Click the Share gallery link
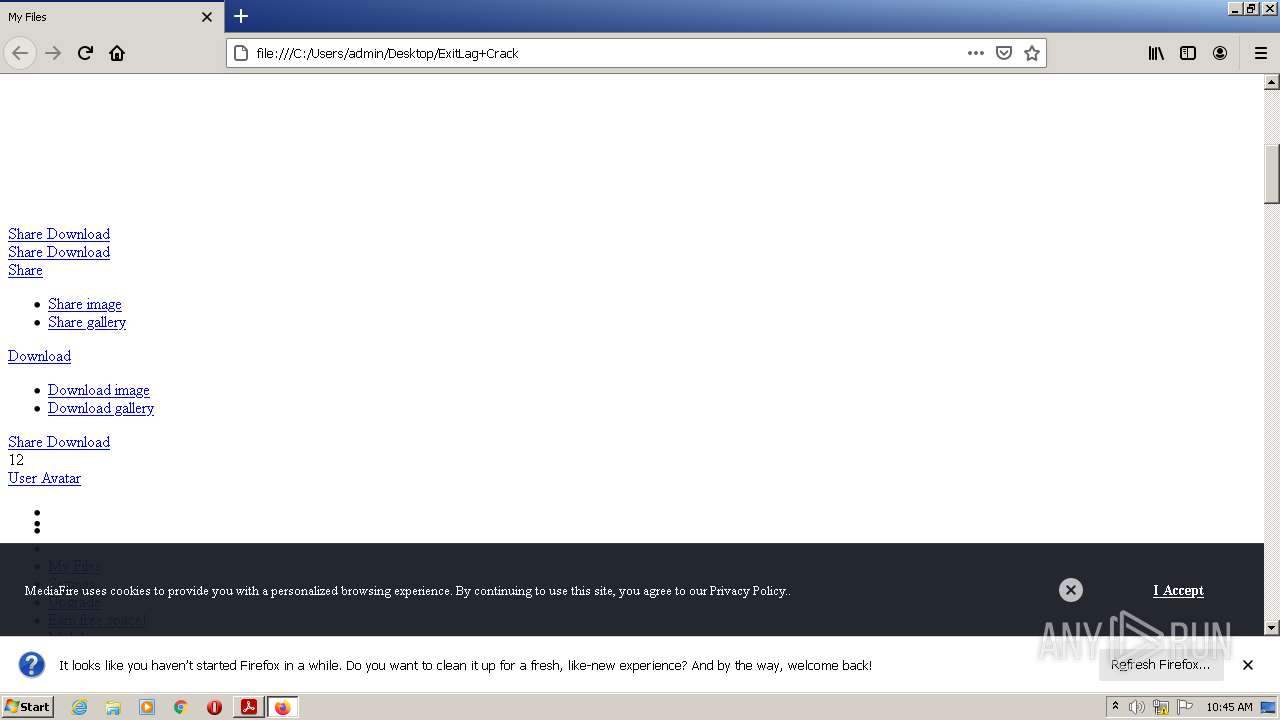 pyautogui.click(x=87, y=322)
